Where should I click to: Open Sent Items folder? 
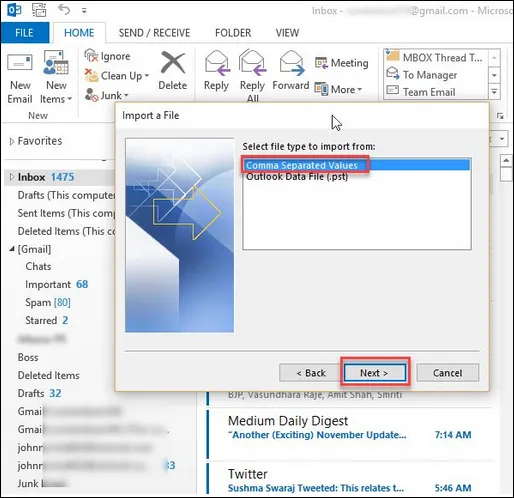pos(66,213)
